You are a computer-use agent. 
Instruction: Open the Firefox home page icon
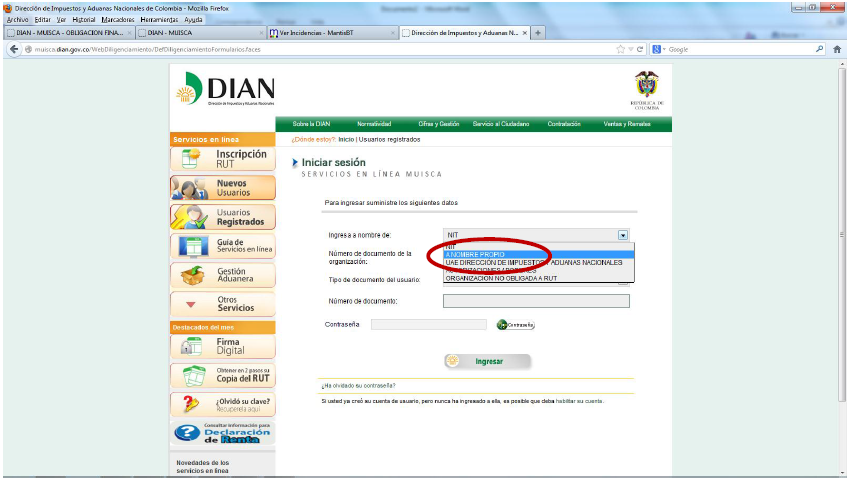click(837, 49)
